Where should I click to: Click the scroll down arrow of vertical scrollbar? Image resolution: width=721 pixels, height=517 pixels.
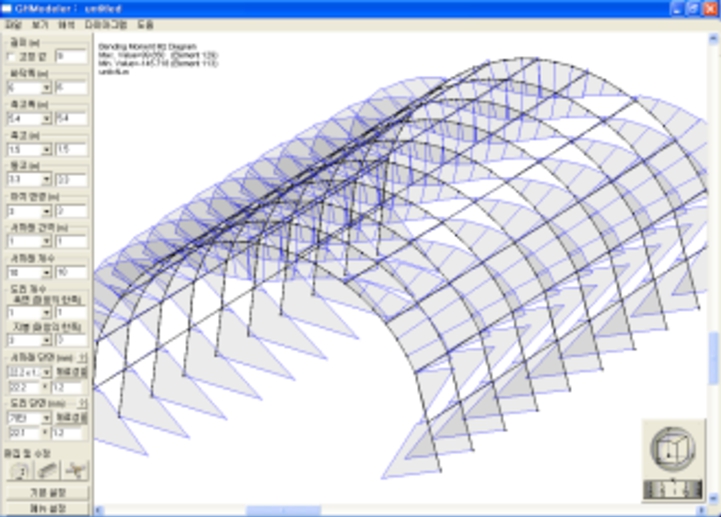pyautogui.click(x=713, y=497)
